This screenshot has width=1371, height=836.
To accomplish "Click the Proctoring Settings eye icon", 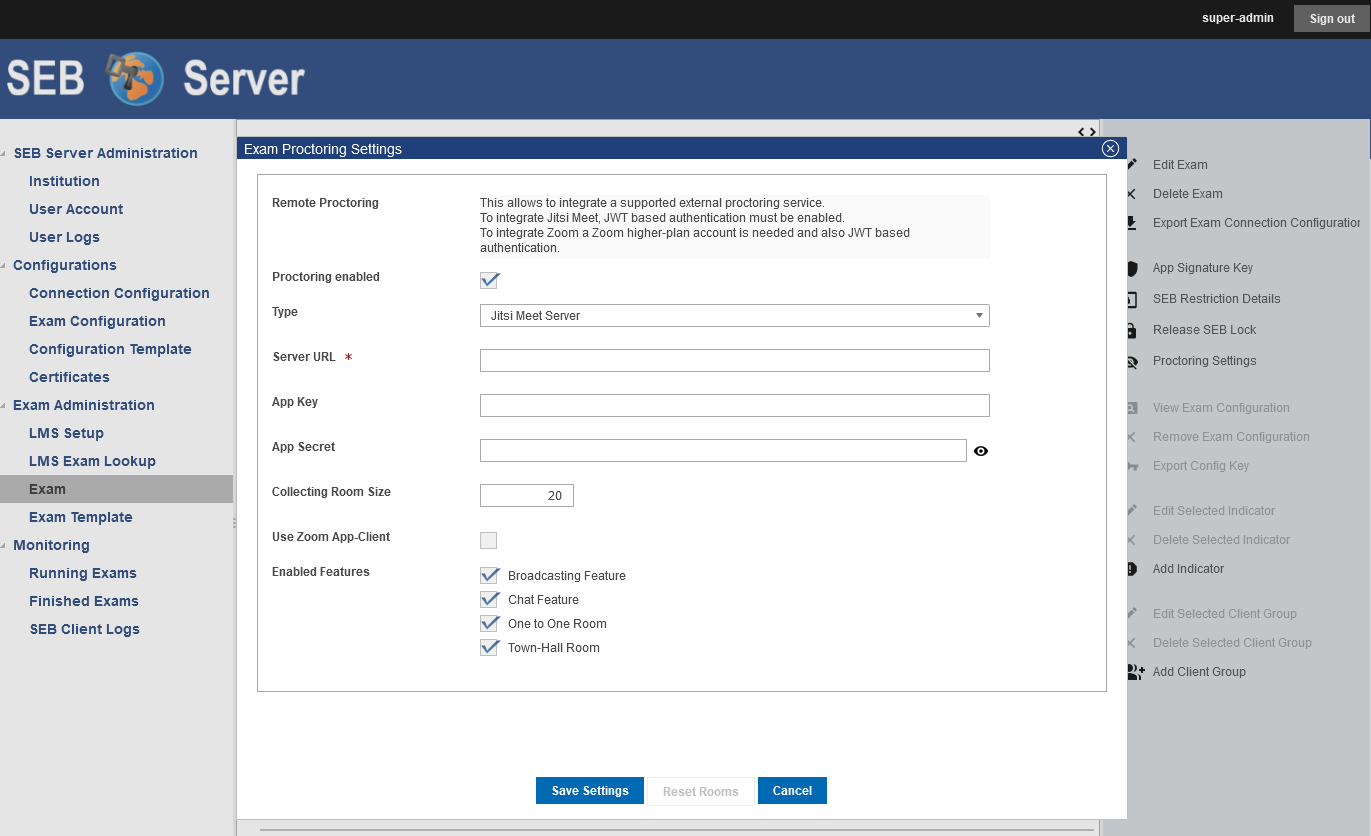I will click(1132, 362).
